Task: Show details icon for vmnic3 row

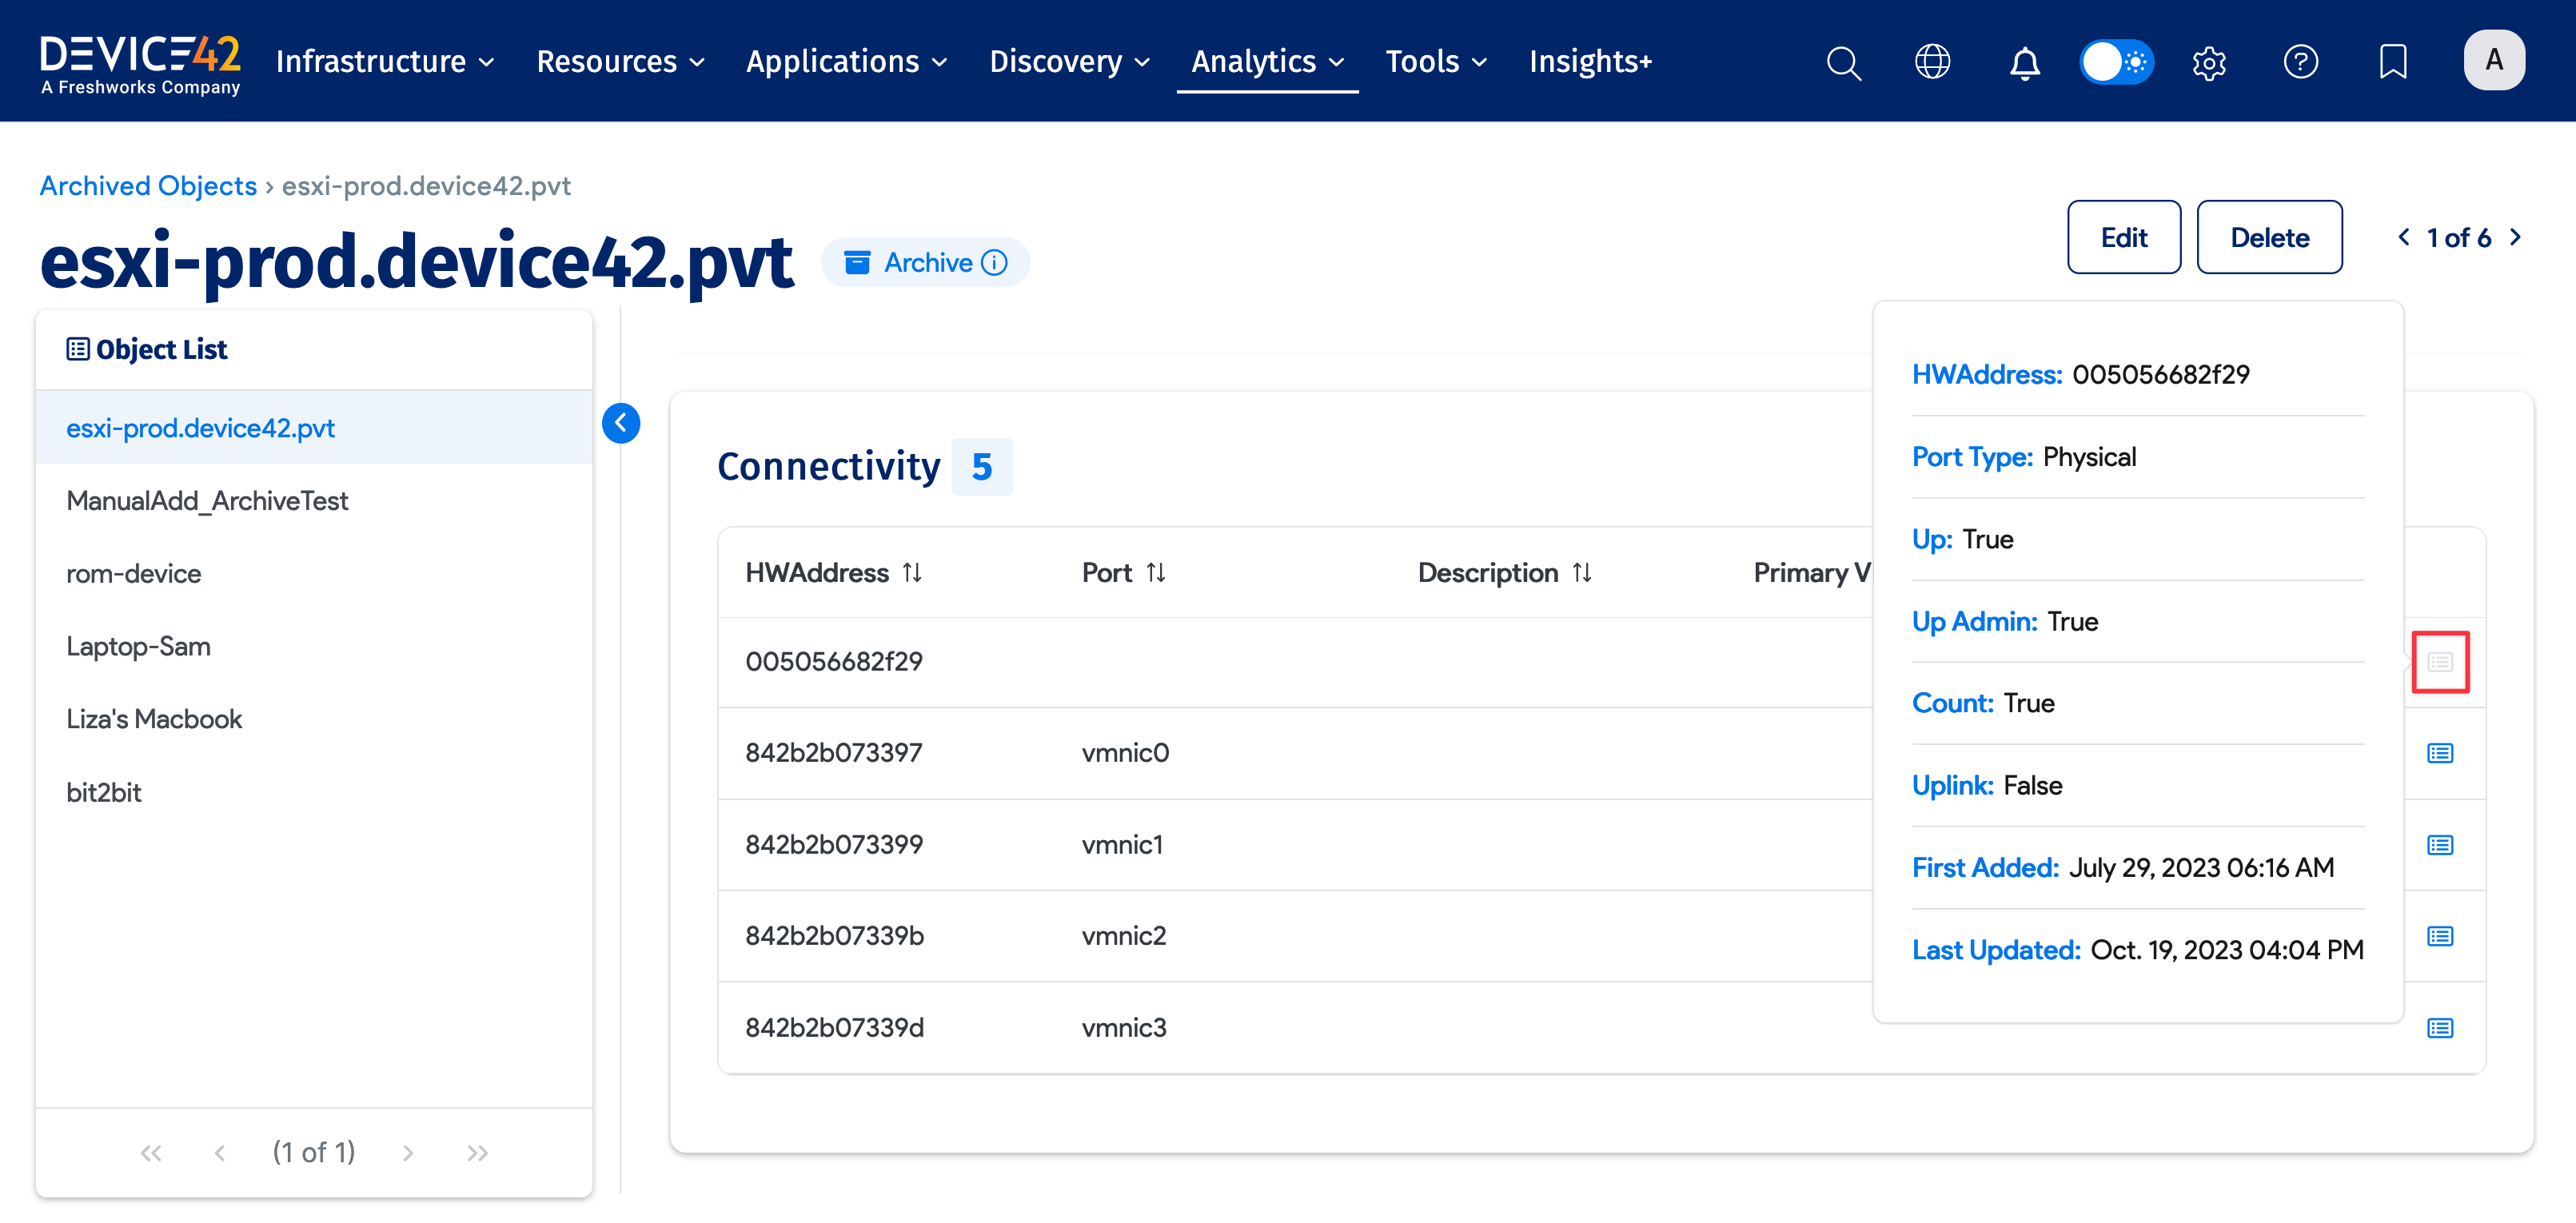Action: [x=2439, y=1028]
